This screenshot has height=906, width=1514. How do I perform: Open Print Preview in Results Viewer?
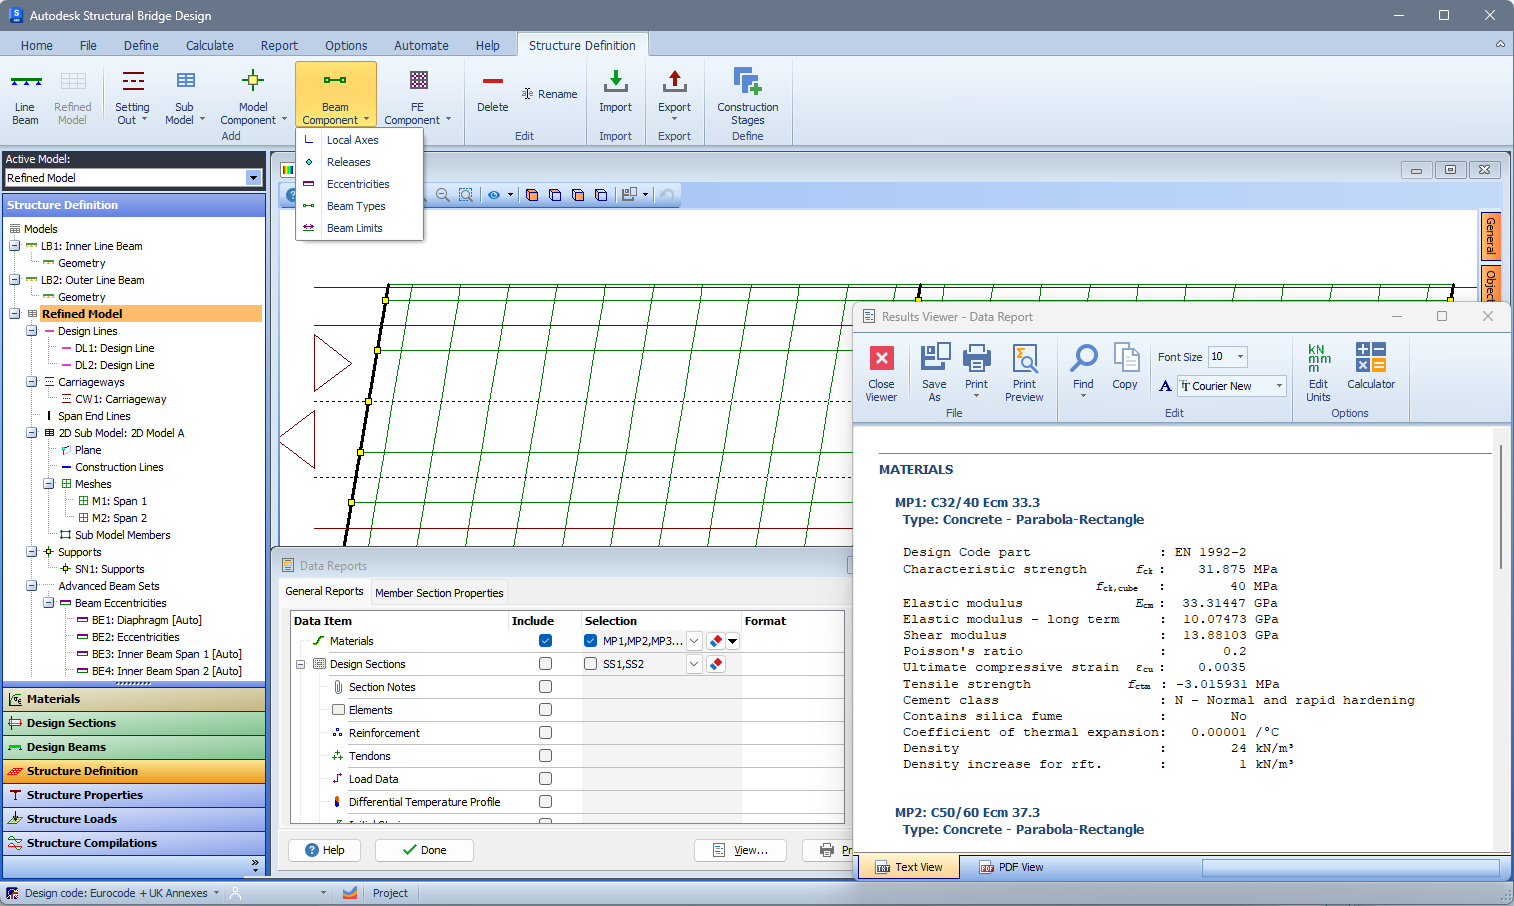tap(1024, 372)
